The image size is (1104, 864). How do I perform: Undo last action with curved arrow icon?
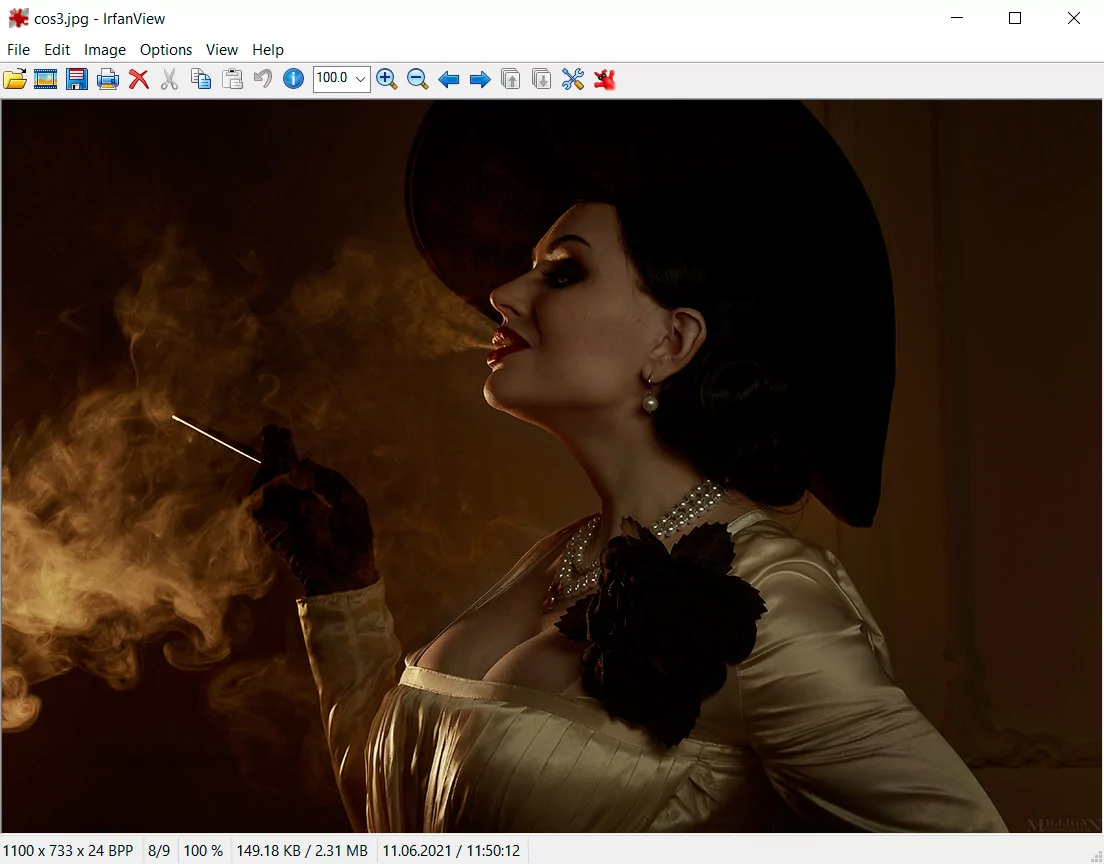[x=263, y=79]
